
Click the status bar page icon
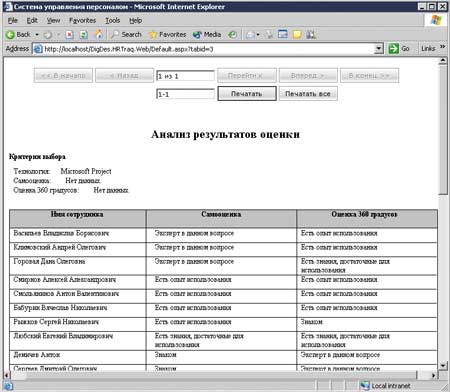pyautogui.click(x=8, y=386)
